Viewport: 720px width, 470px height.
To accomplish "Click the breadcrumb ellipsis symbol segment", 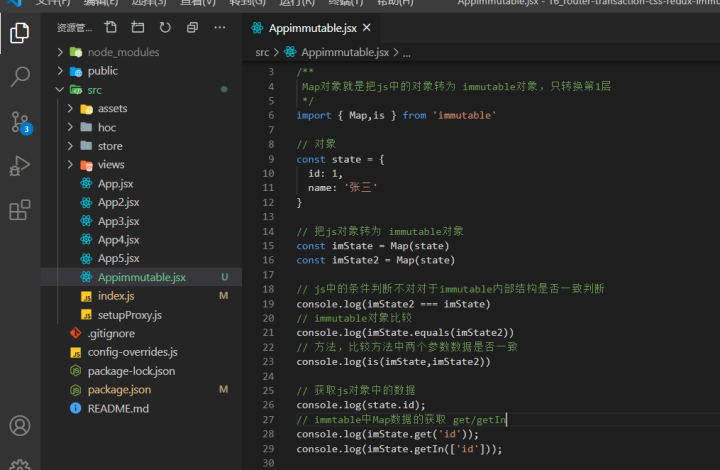I will 406,53.
